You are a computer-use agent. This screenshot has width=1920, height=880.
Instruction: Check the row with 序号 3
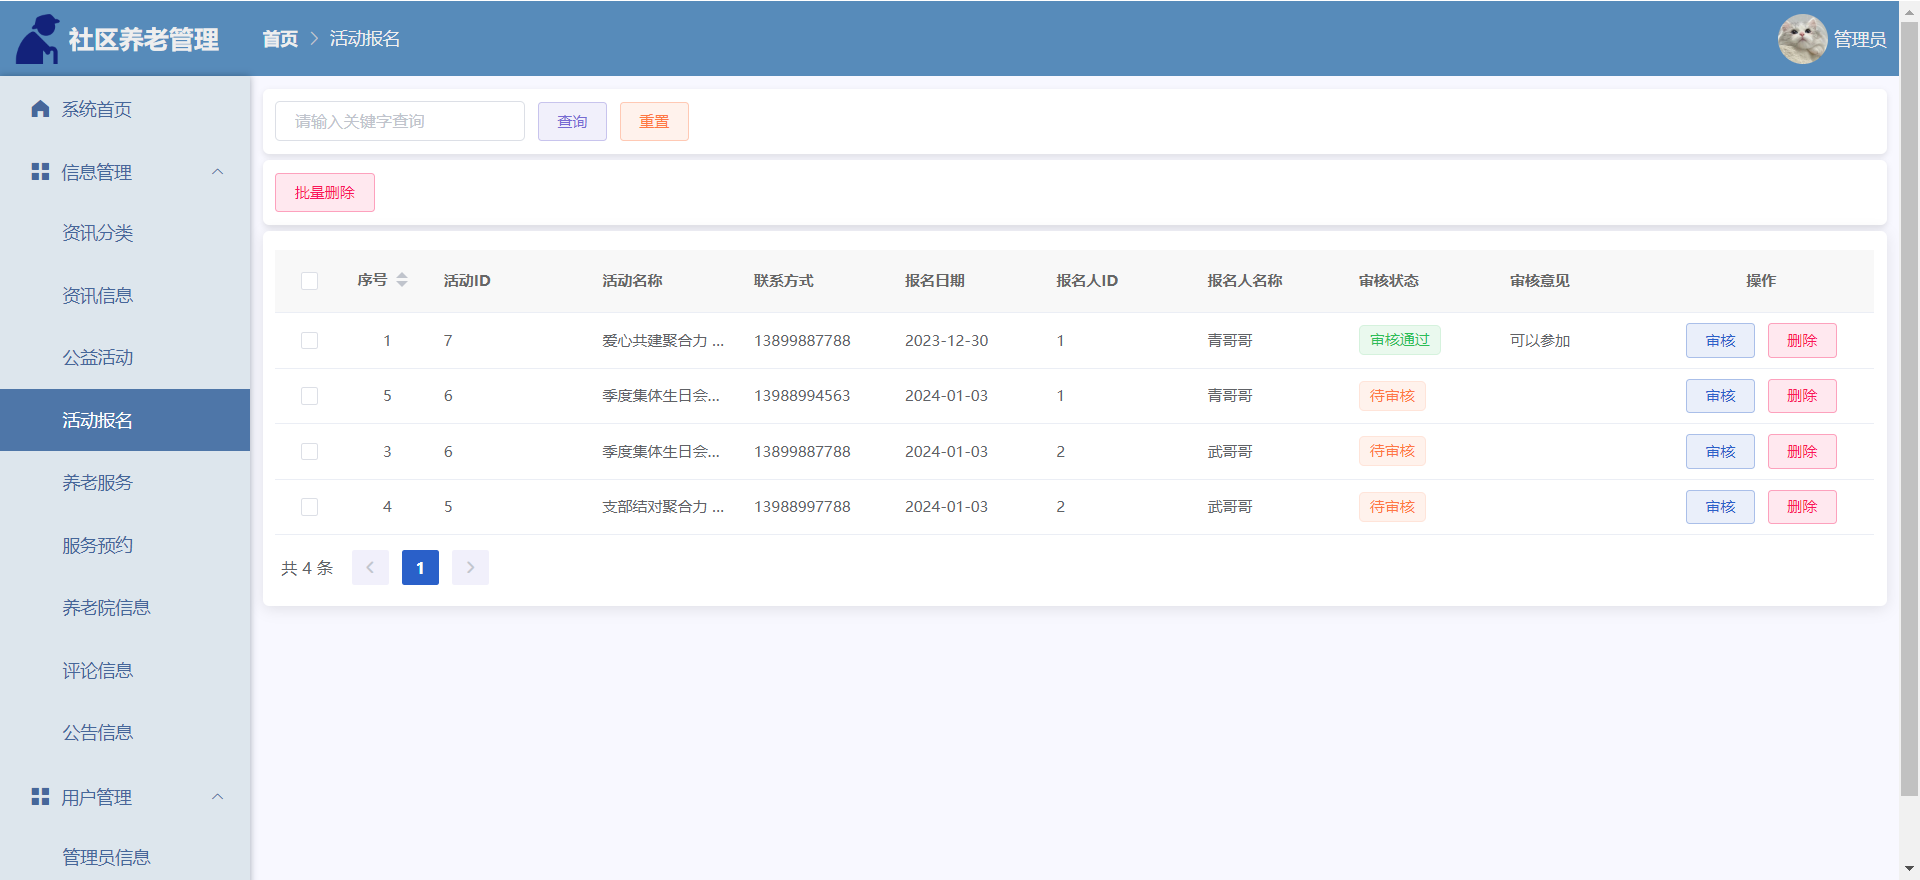(310, 452)
